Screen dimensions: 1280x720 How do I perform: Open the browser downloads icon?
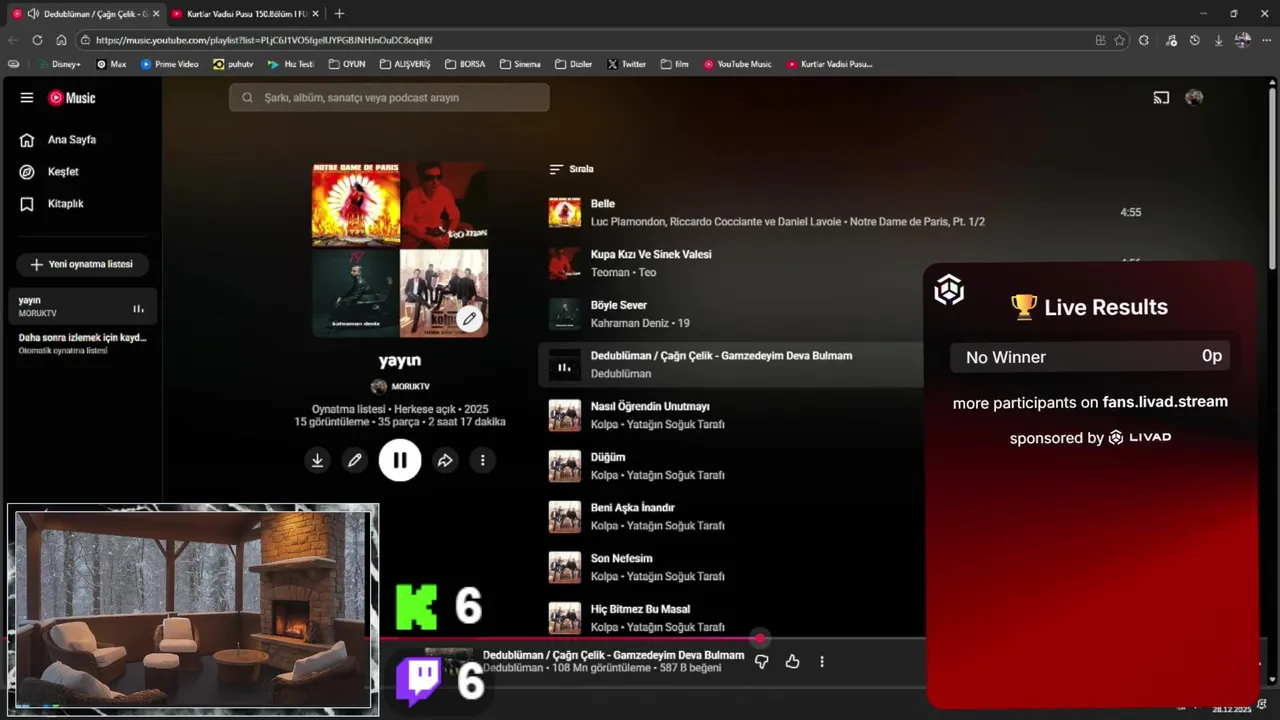coord(1219,40)
